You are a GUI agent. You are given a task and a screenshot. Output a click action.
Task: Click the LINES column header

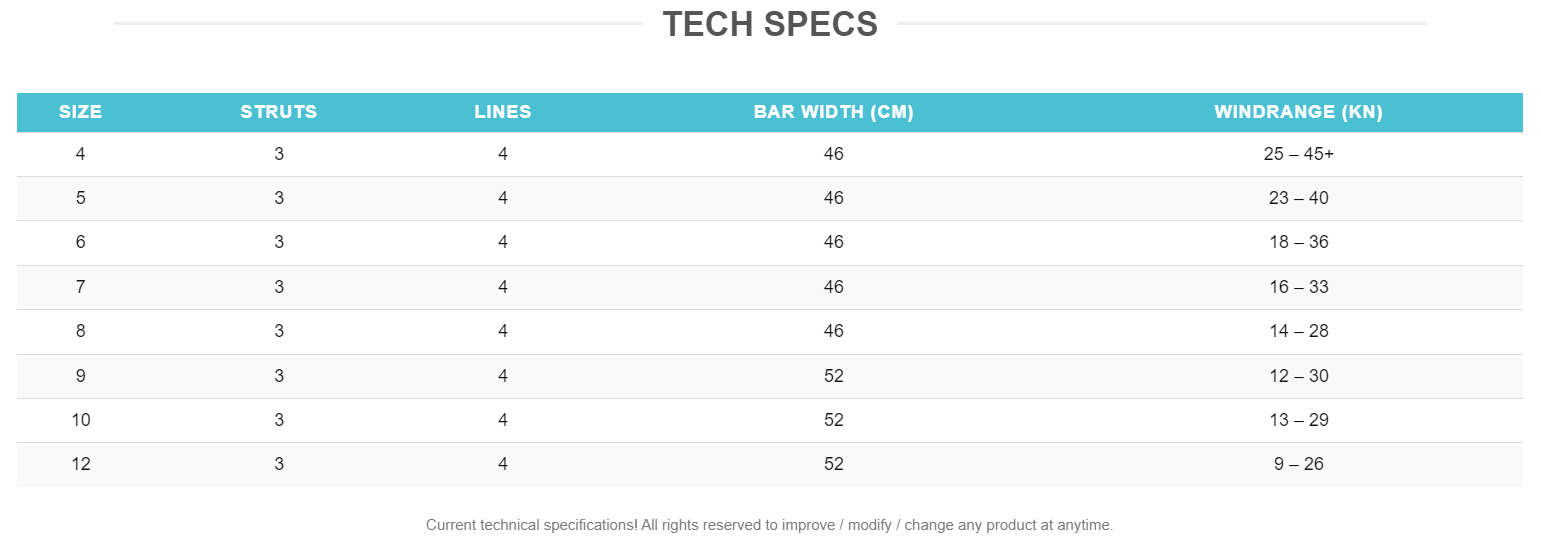click(503, 112)
